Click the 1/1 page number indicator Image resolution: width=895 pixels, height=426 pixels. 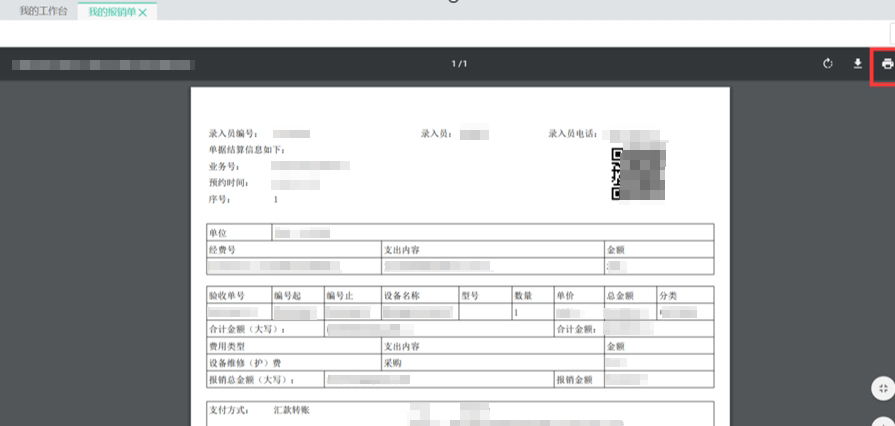point(459,65)
